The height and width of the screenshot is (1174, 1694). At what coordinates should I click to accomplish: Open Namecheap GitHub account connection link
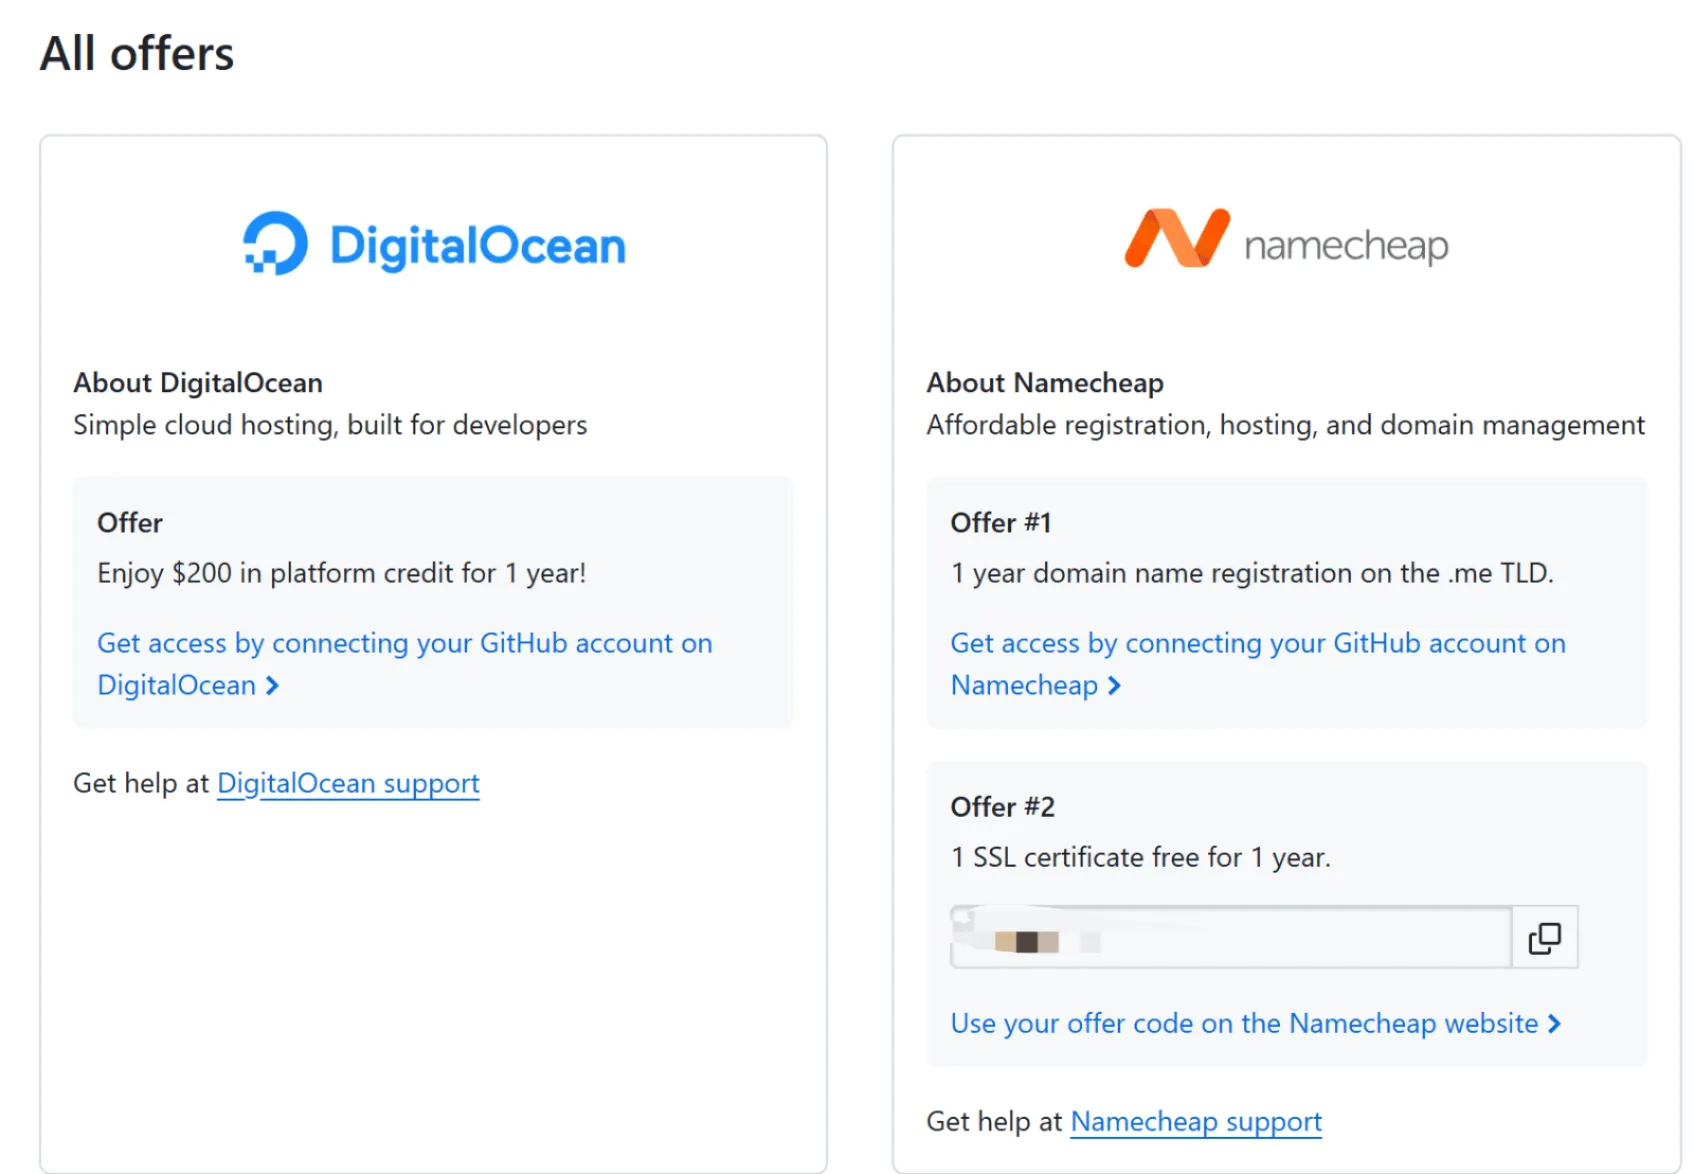point(1258,664)
